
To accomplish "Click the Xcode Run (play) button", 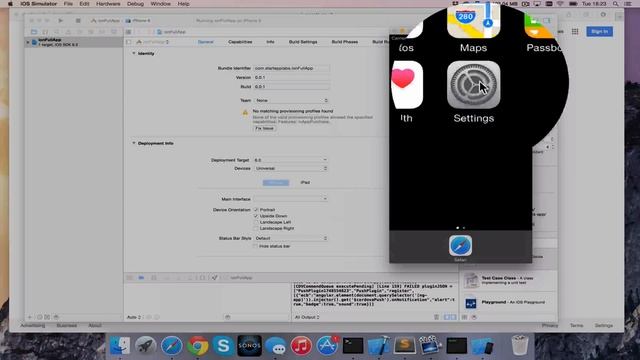I will 60,20.
